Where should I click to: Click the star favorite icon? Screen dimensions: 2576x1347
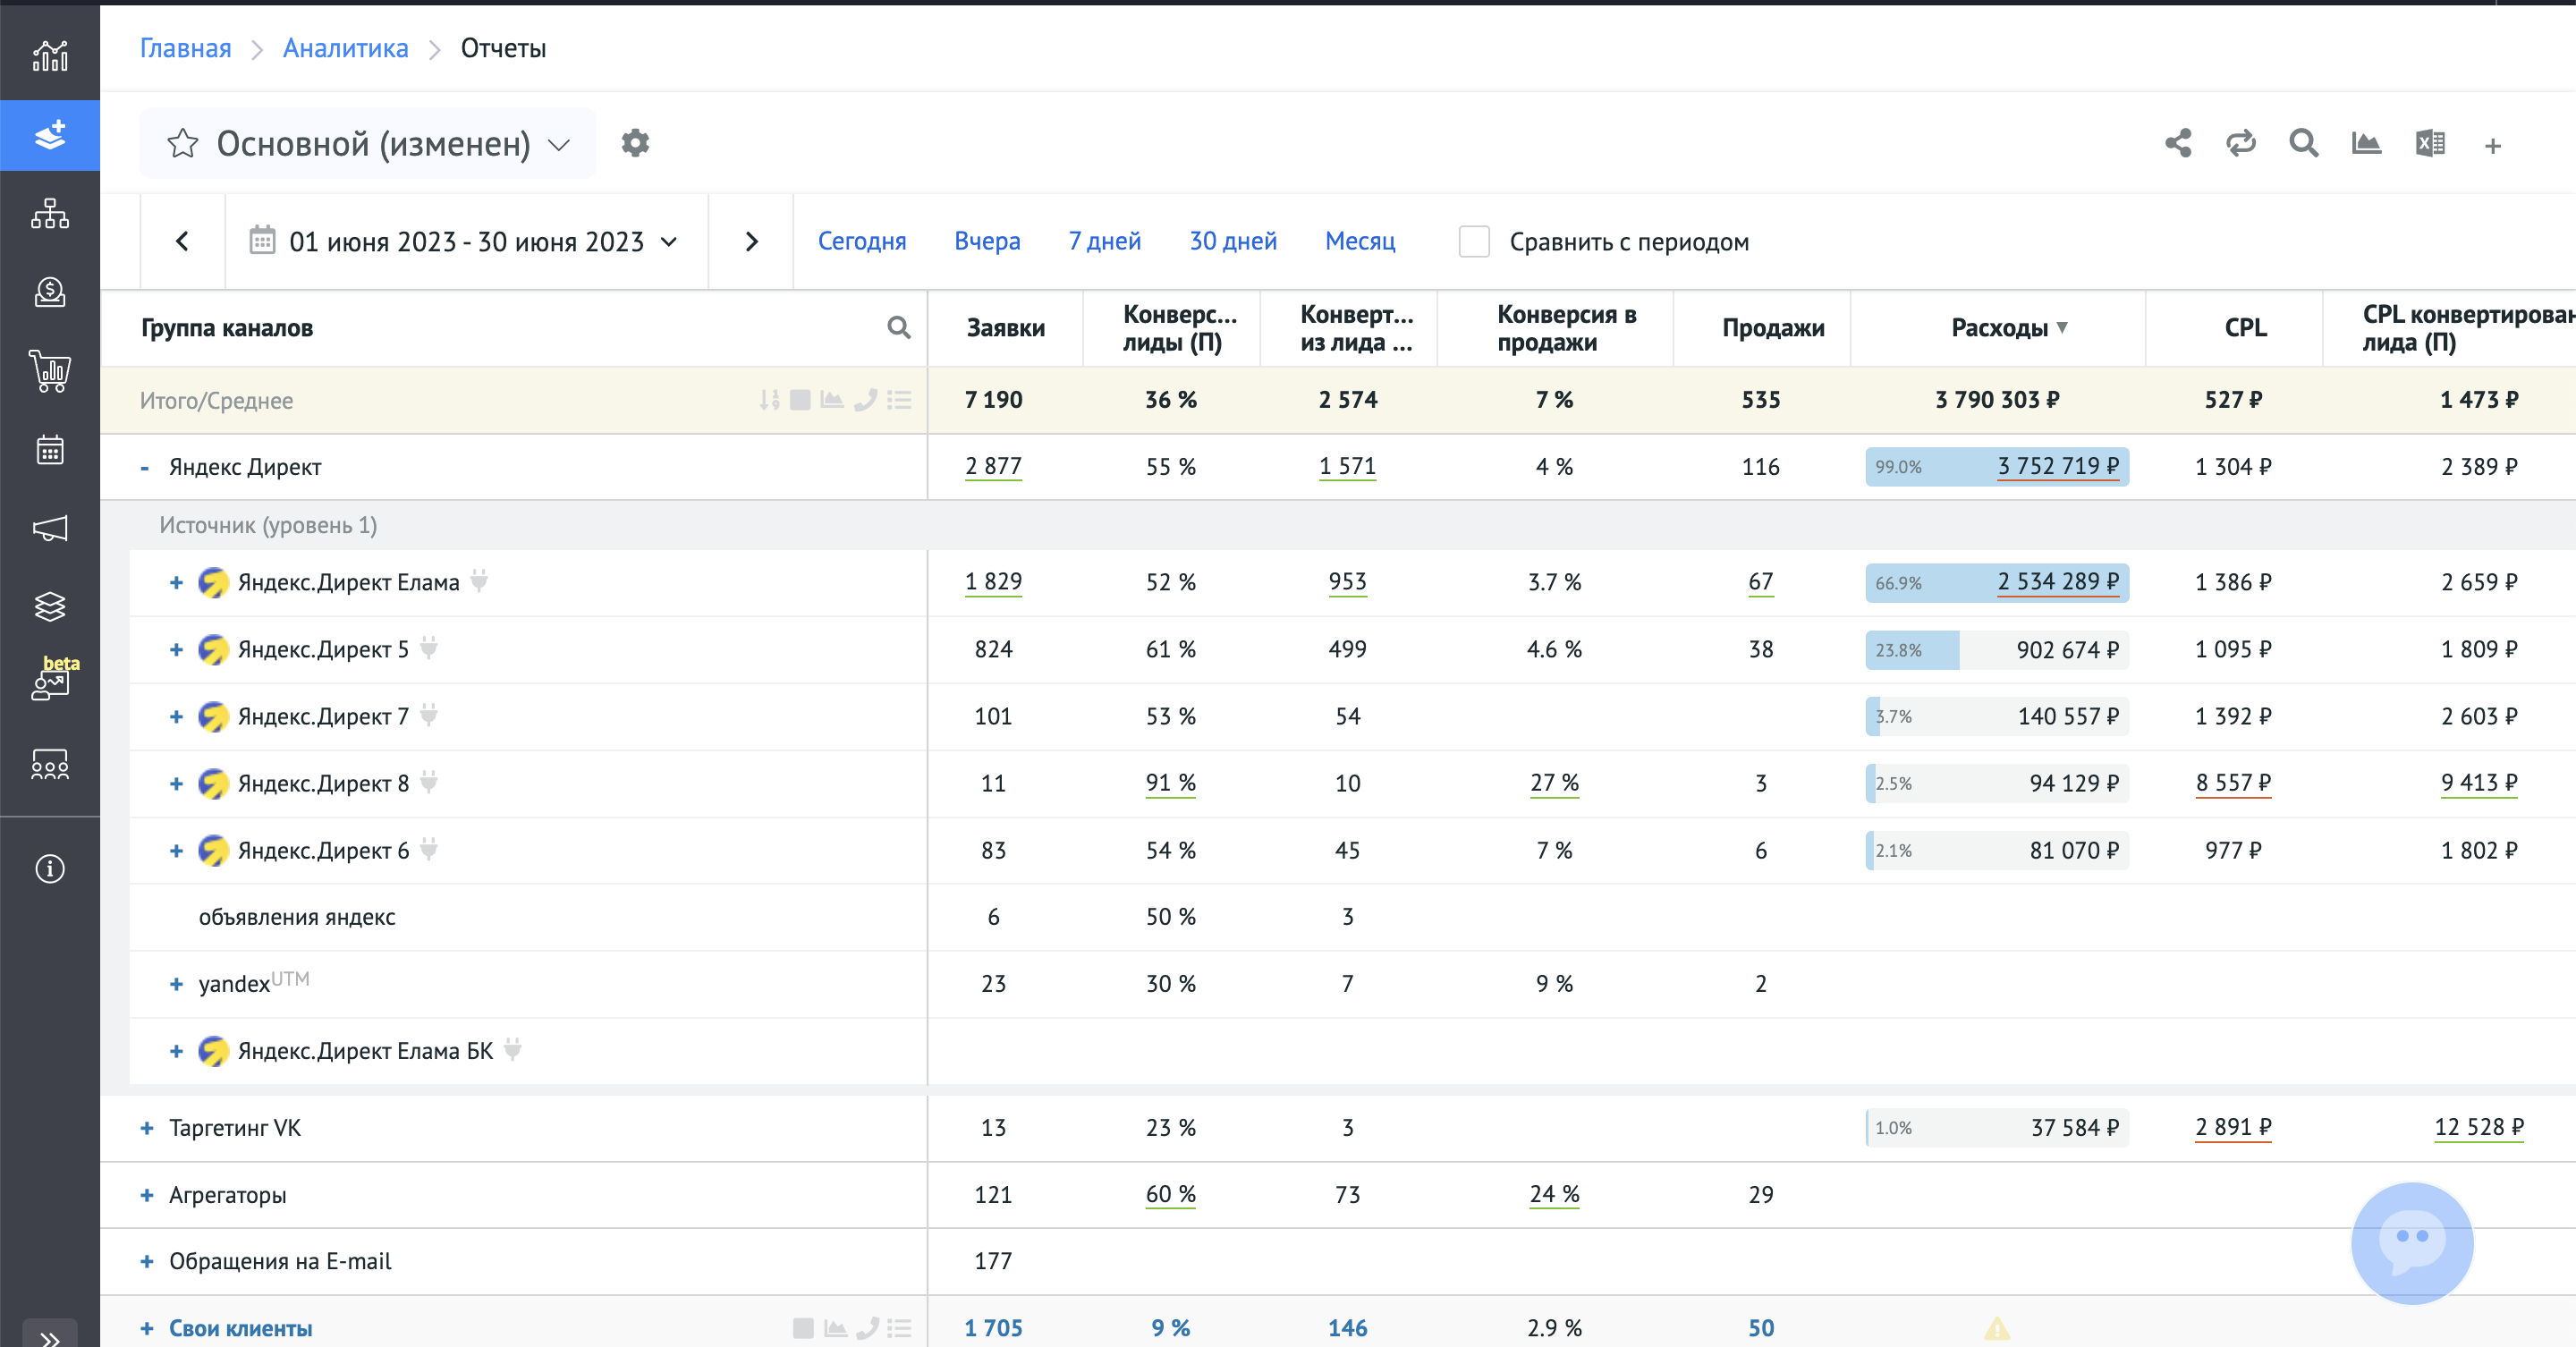183,144
